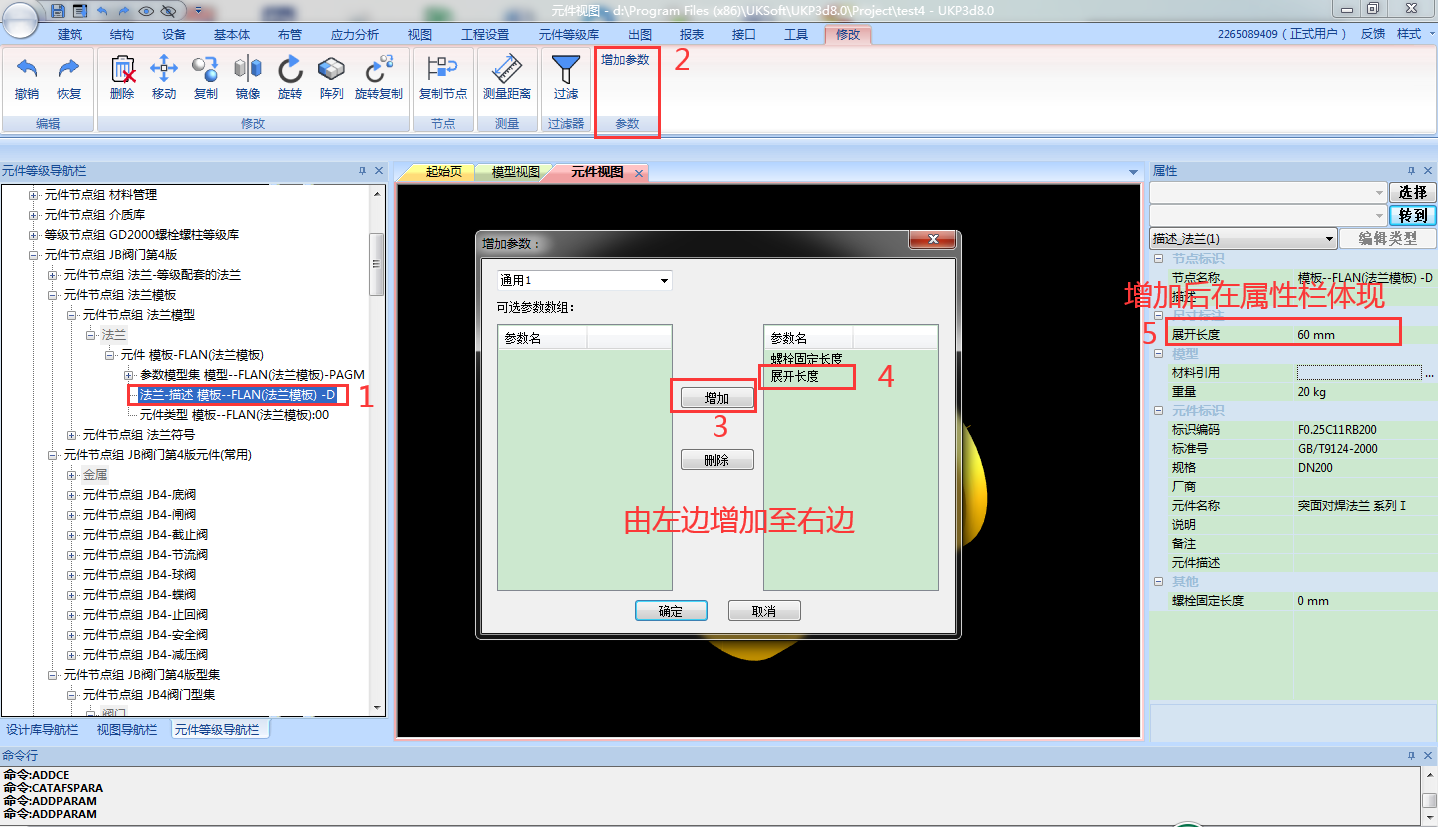Select the 旋转 (Rotate) tool
This screenshot has width=1438, height=827.
pyautogui.click(x=290, y=76)
